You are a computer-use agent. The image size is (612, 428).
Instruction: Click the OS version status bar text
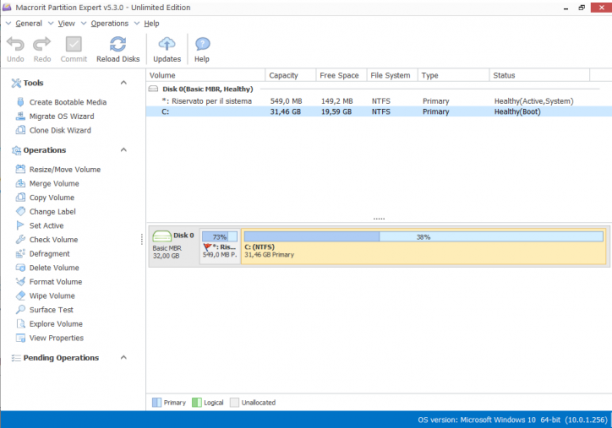[512, 420]
